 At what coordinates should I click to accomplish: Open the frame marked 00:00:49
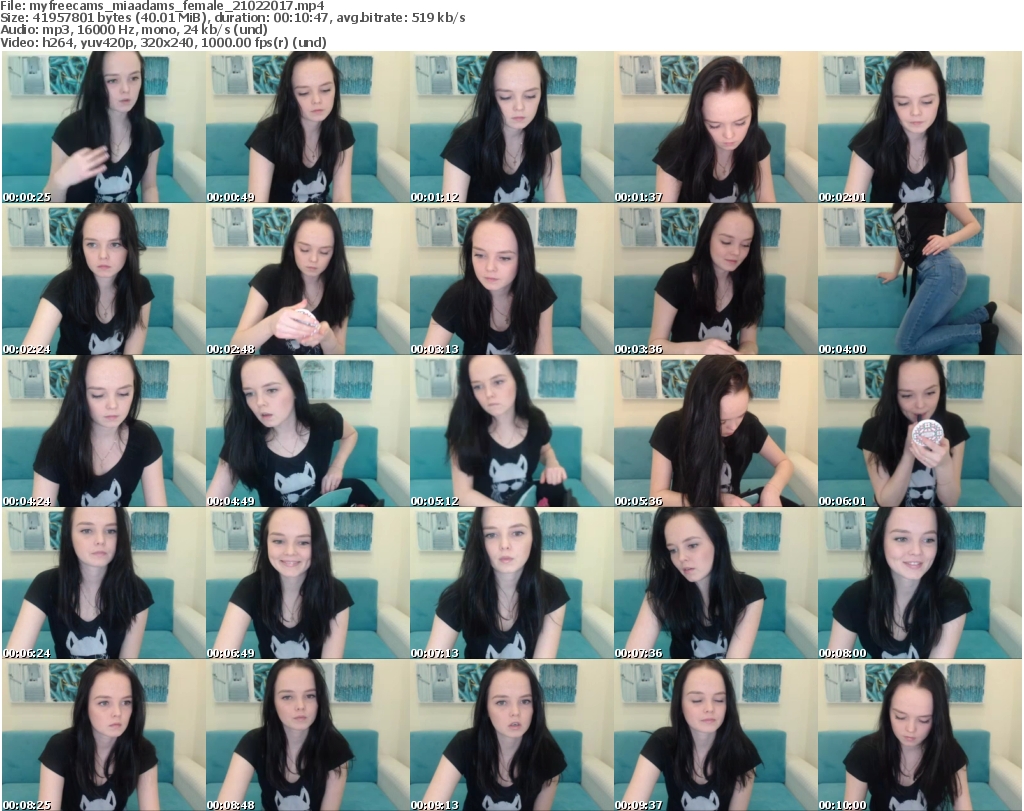click(308, 127)
